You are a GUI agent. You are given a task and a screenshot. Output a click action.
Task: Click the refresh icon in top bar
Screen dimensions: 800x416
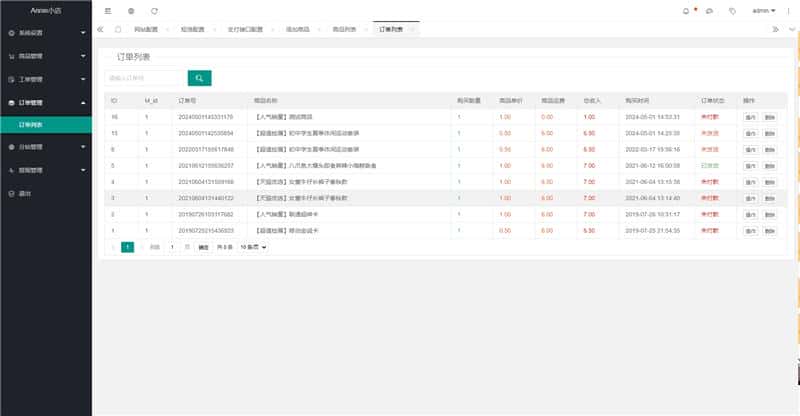click(154, 11)
